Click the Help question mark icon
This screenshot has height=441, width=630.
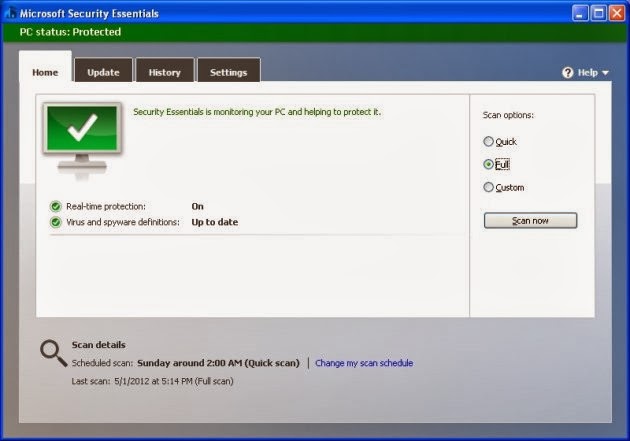tap(567, 73)
